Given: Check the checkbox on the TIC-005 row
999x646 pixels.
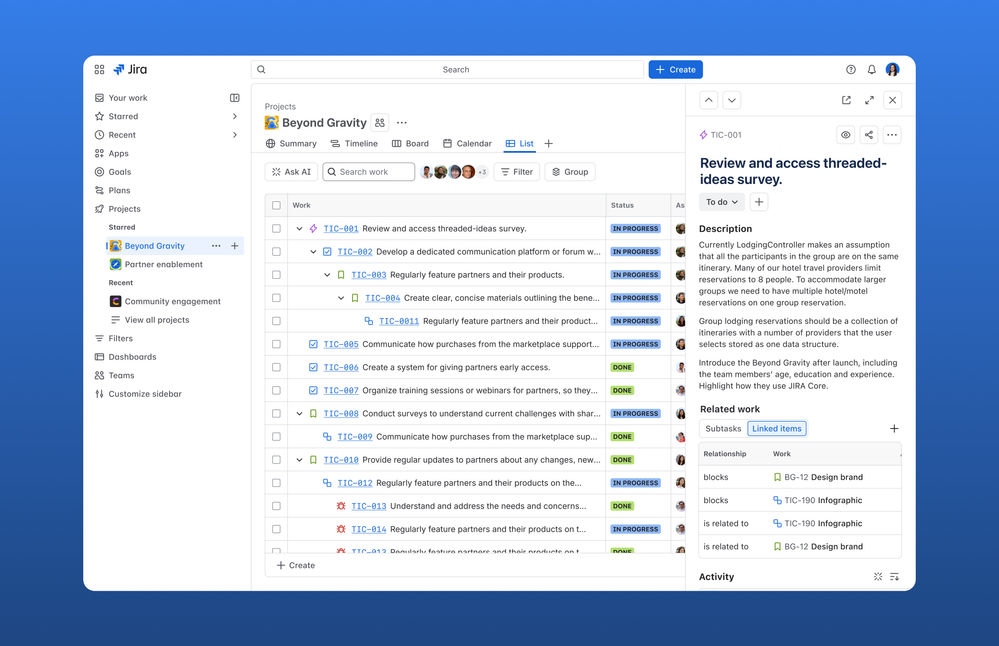Looking at the screenshot, I should point(277,344).
